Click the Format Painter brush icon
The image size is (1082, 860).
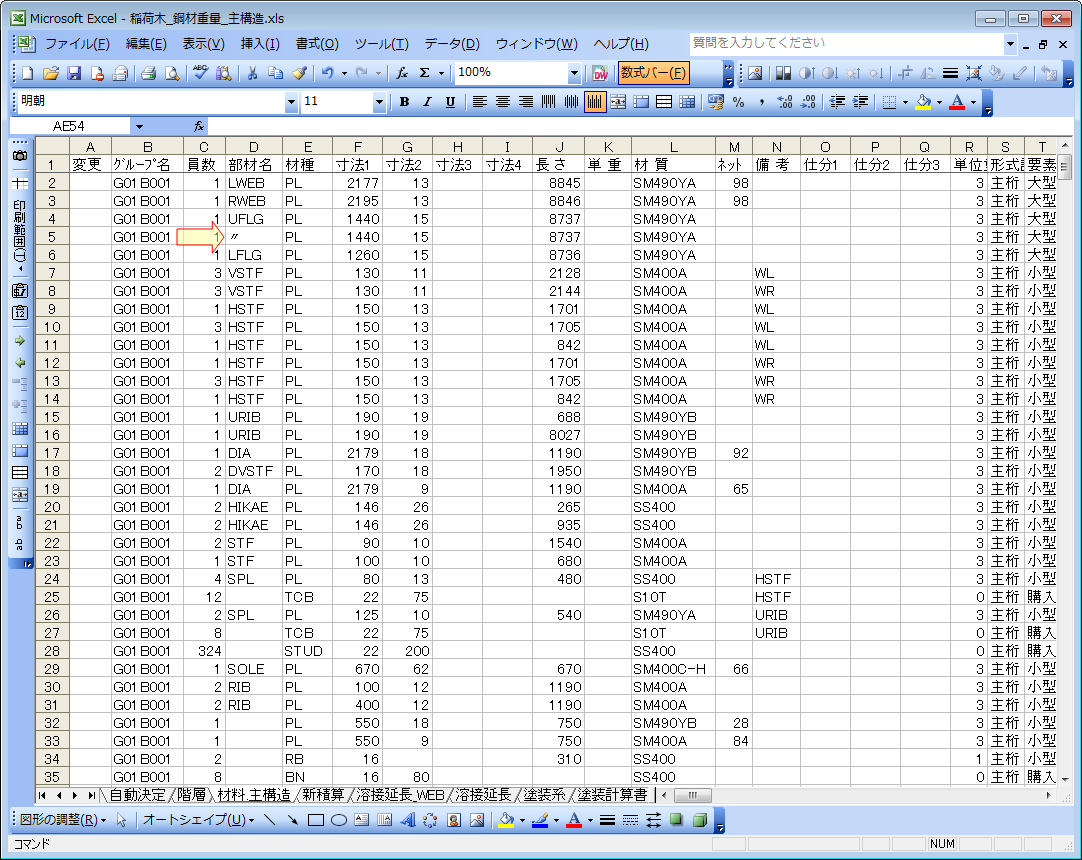pyautogui.click(x=299, y=73)
